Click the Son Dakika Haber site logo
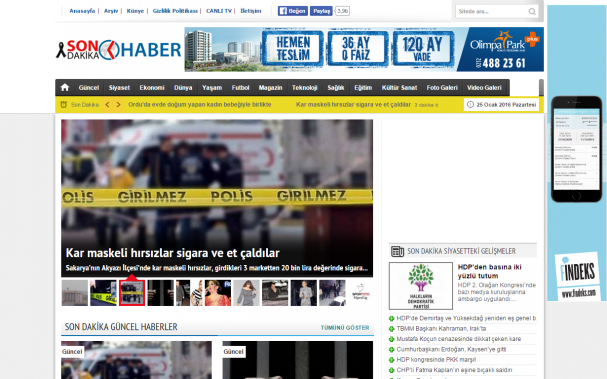Screen dimensions: 607x379 (x=118, y=50)
